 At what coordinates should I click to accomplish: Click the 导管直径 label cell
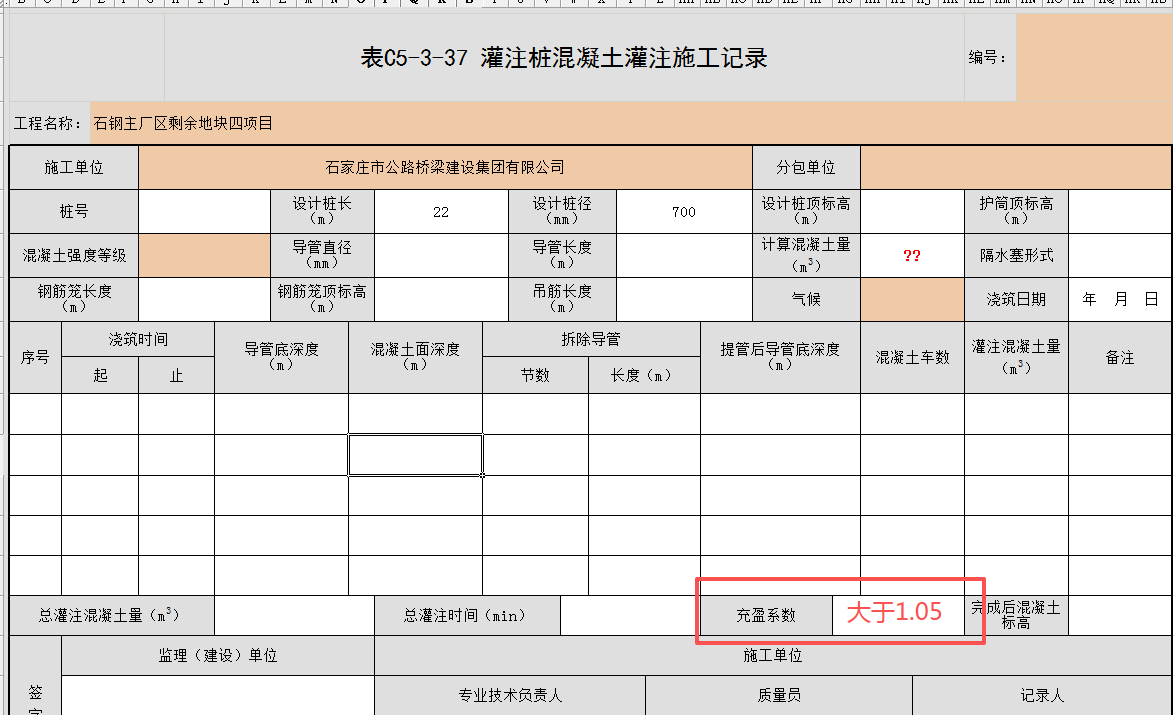(322, 256)
